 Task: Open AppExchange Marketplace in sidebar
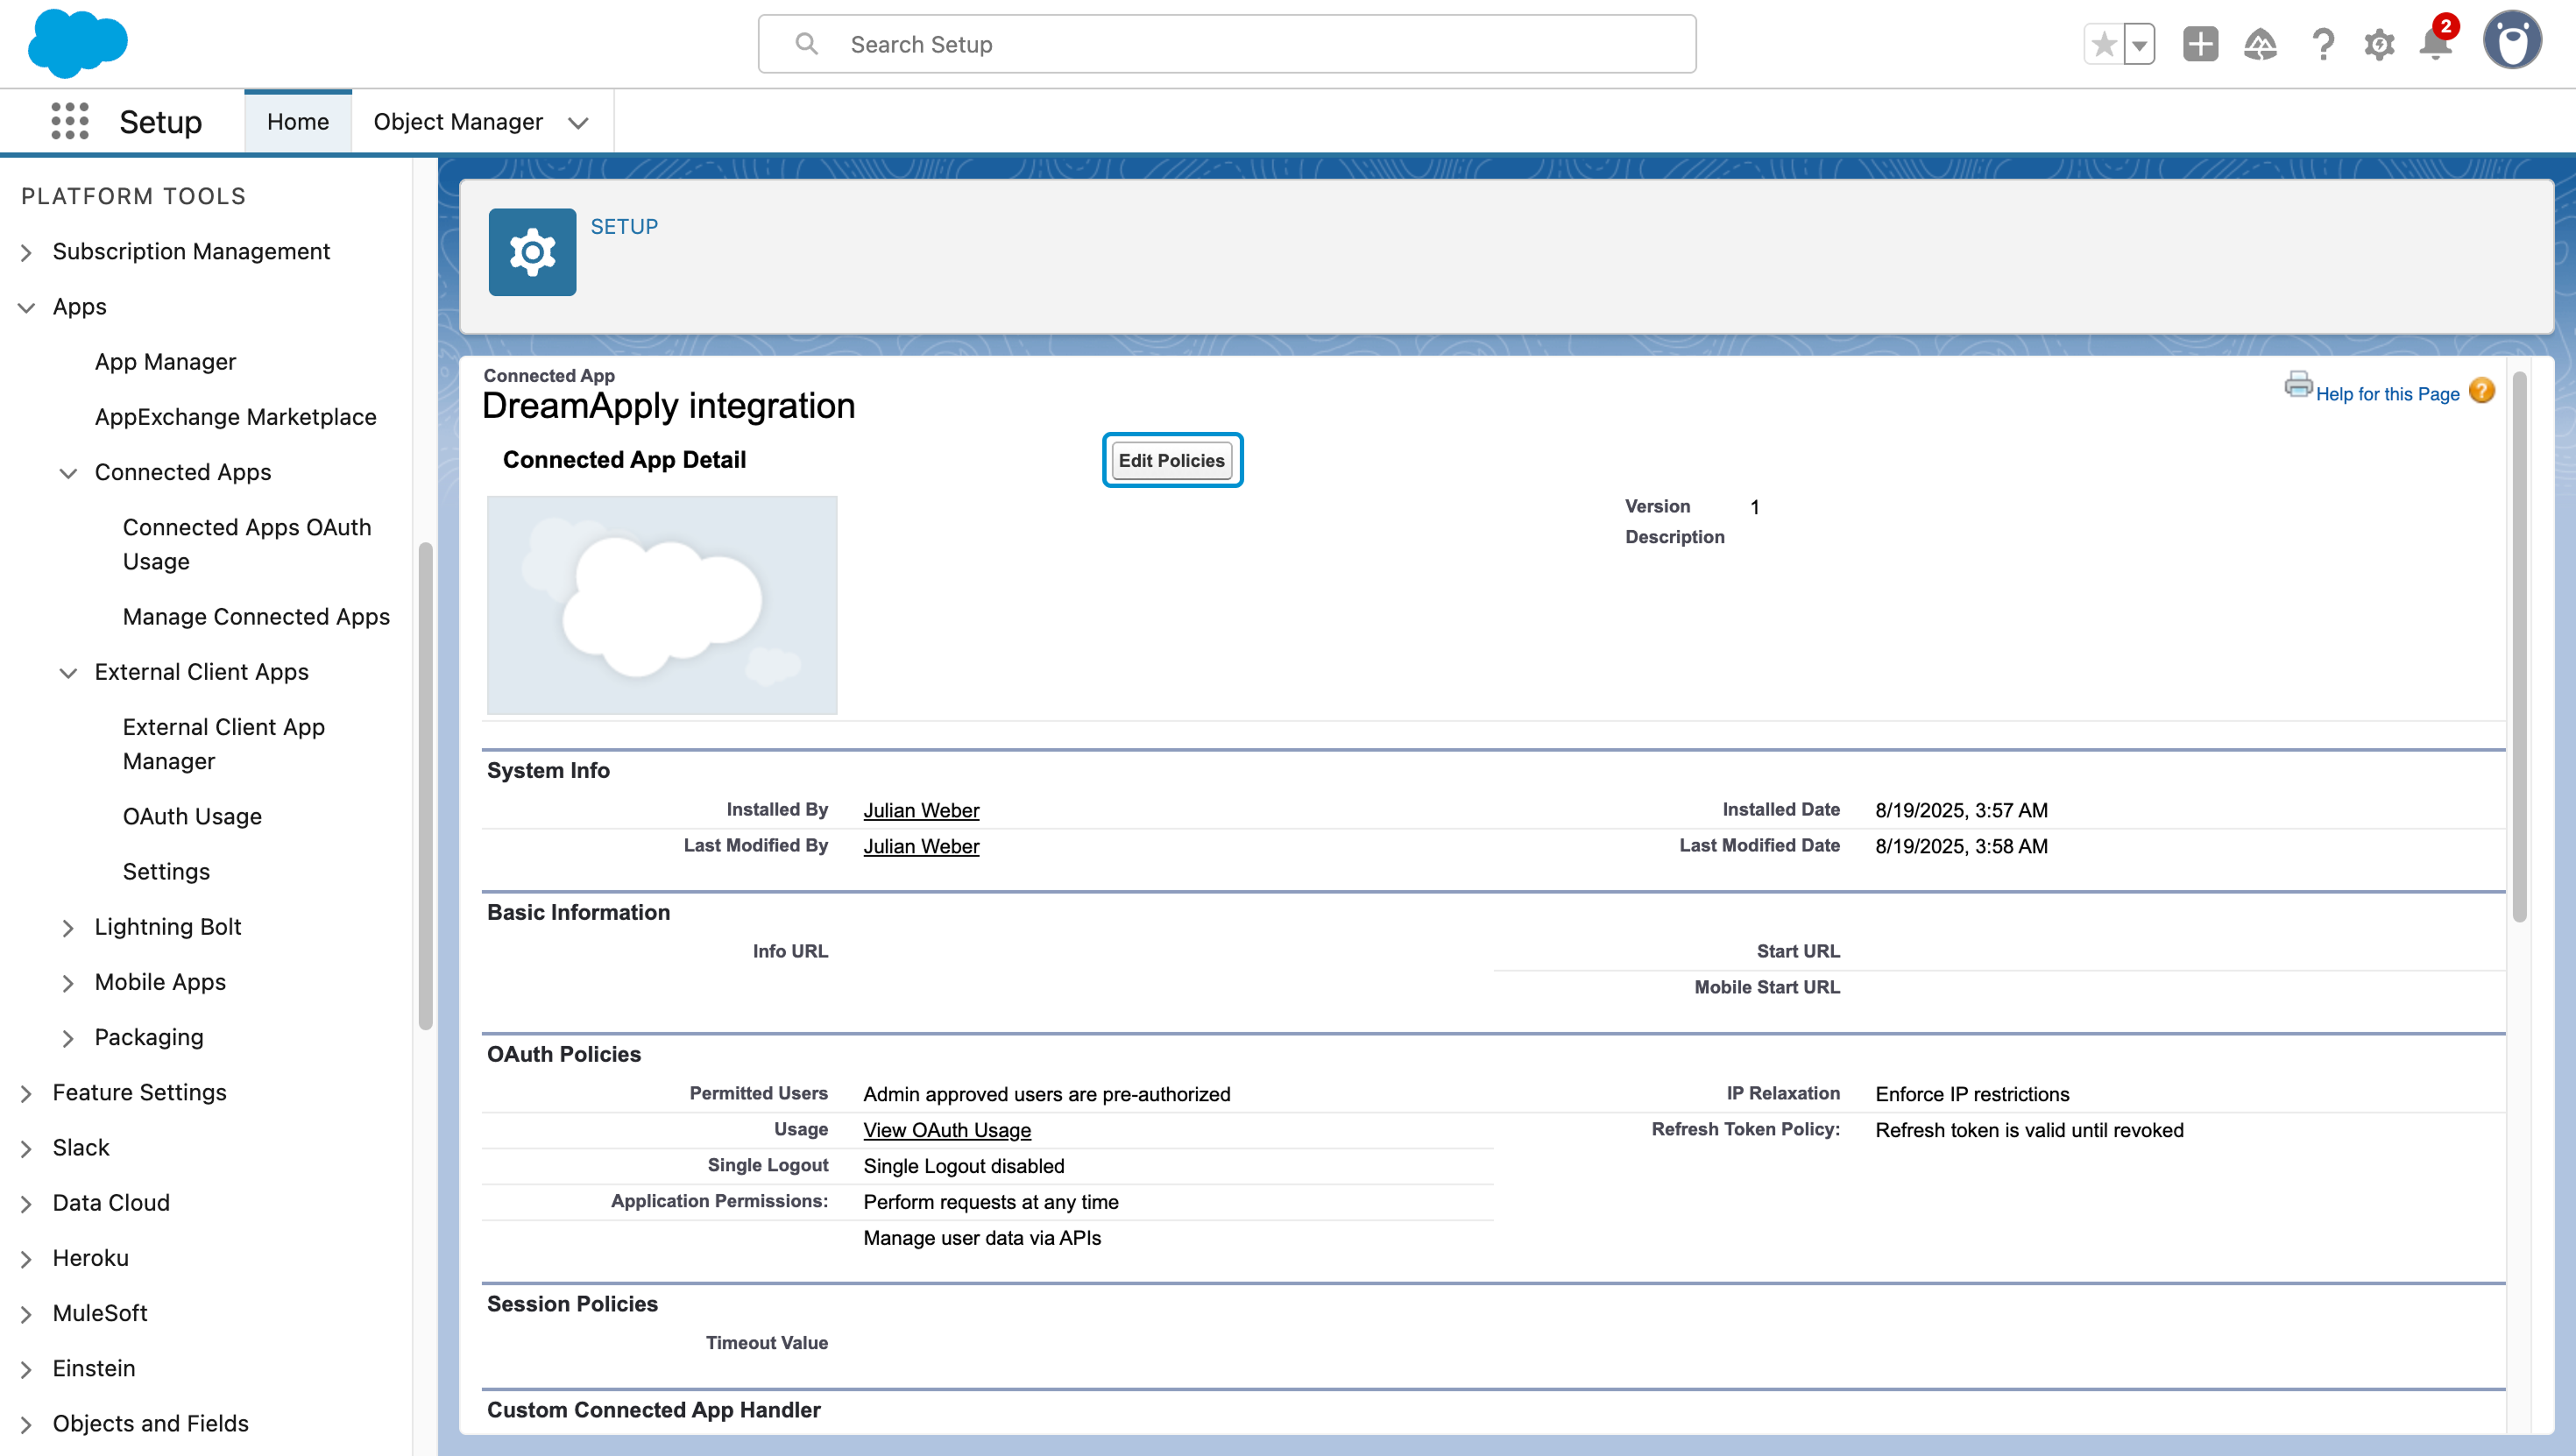[x=235, y=416]
